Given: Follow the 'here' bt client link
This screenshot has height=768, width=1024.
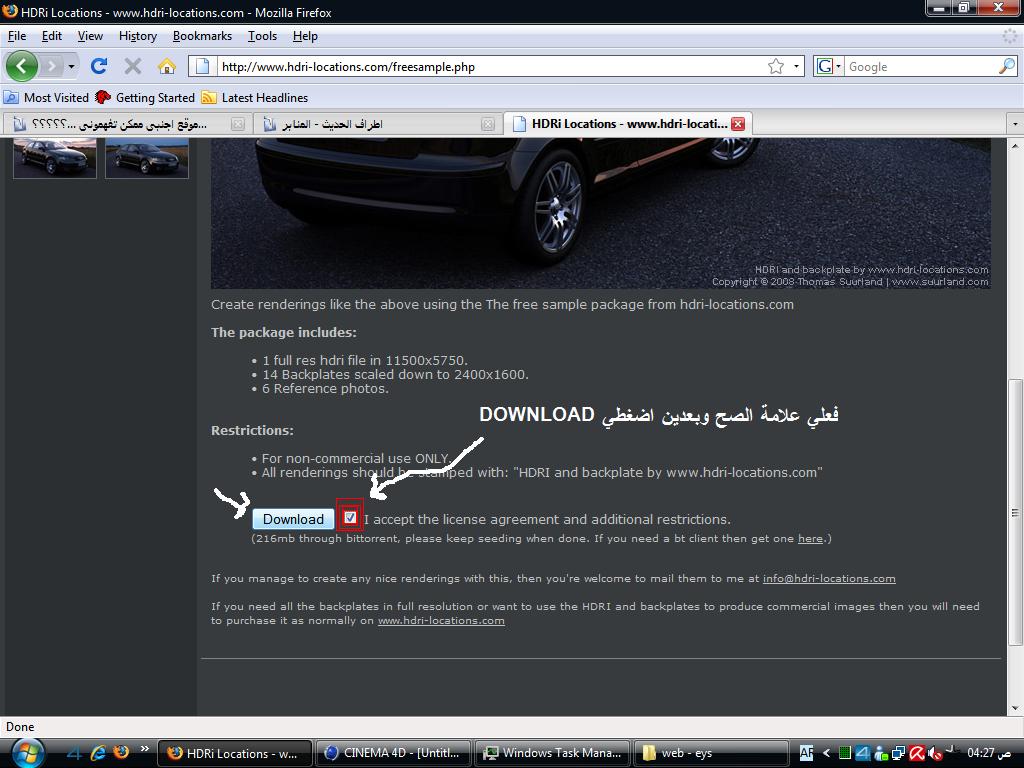Looking at the screenshot, I should pos(810,539).
